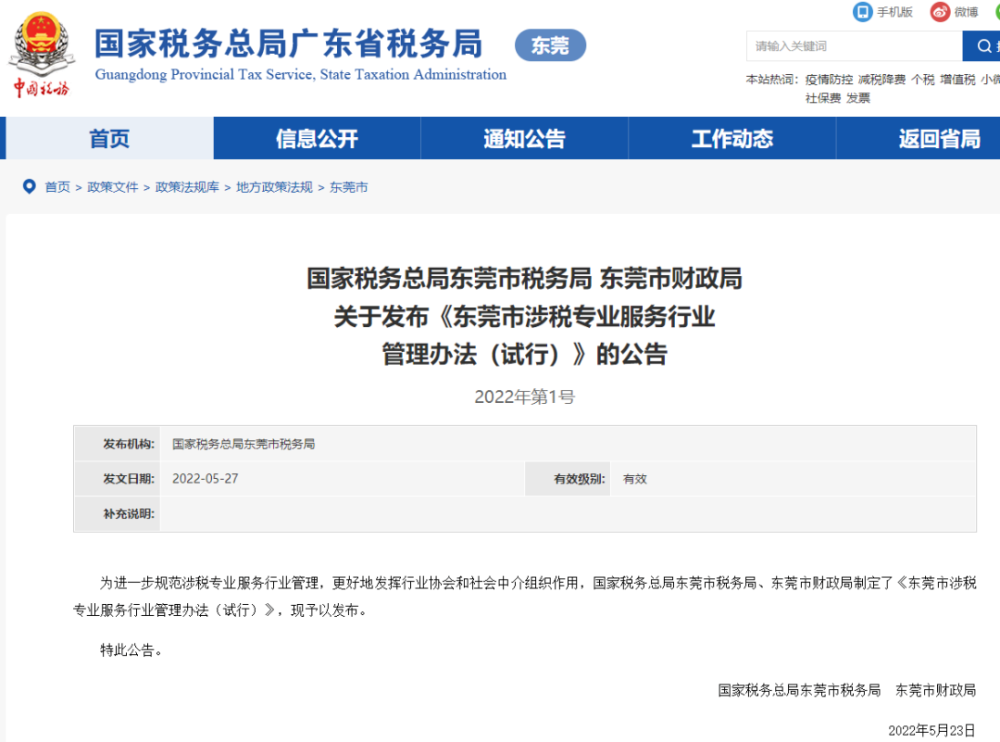Go to the 工作动态 tab

click(732, 139)
